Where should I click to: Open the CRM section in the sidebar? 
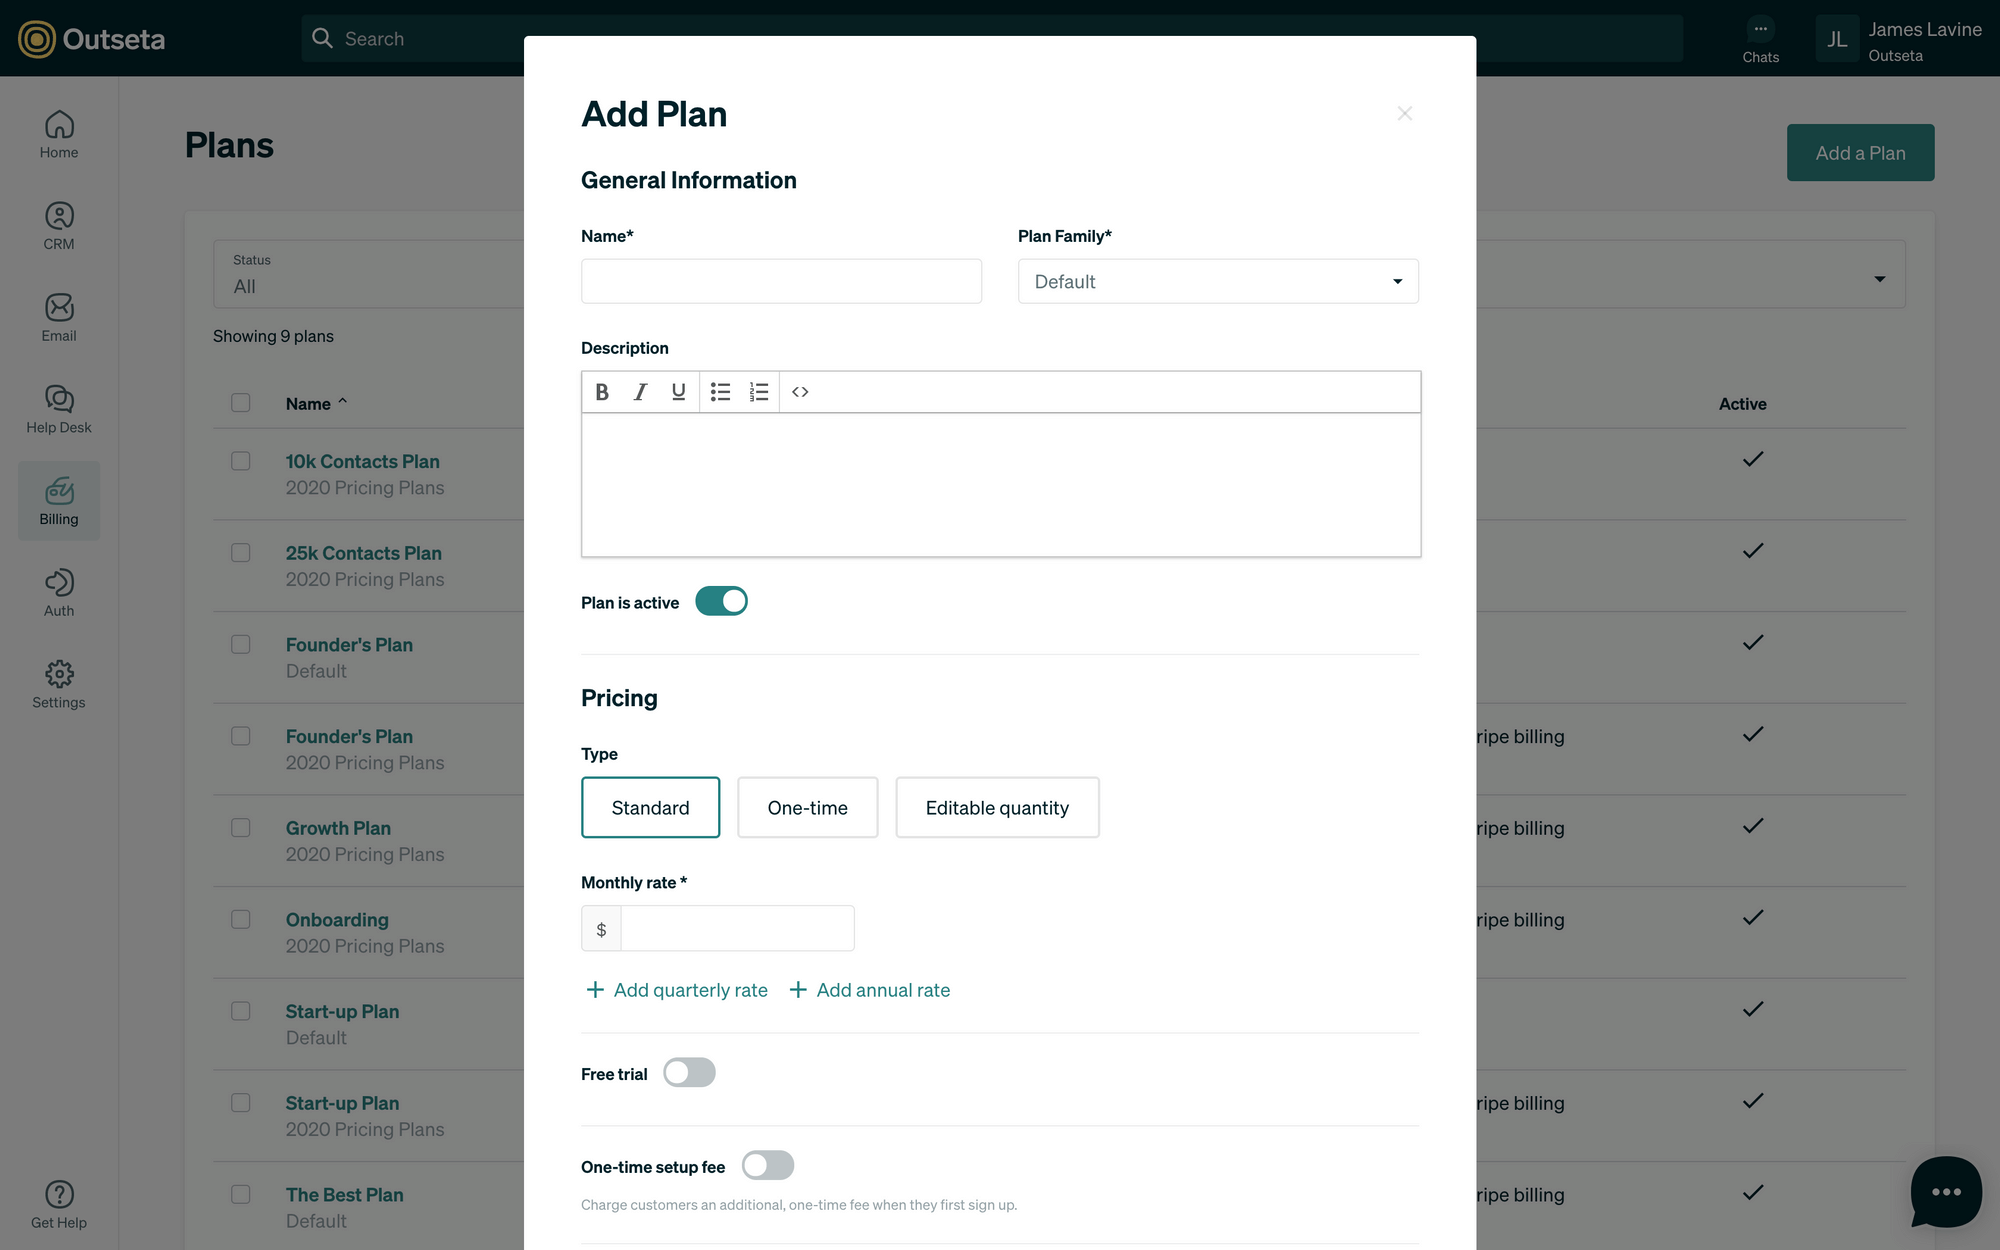[x=58, y=225]
